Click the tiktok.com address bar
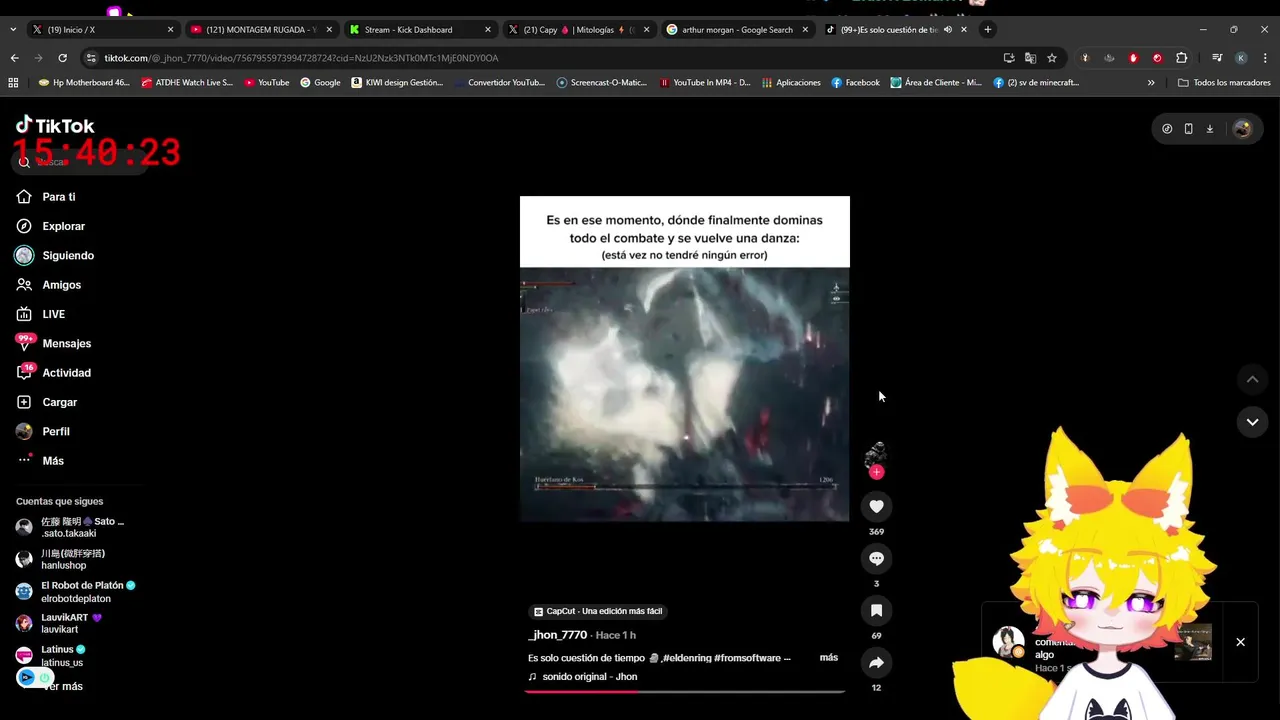Viewport: 1280px width, 720px height. coord(540,58)
